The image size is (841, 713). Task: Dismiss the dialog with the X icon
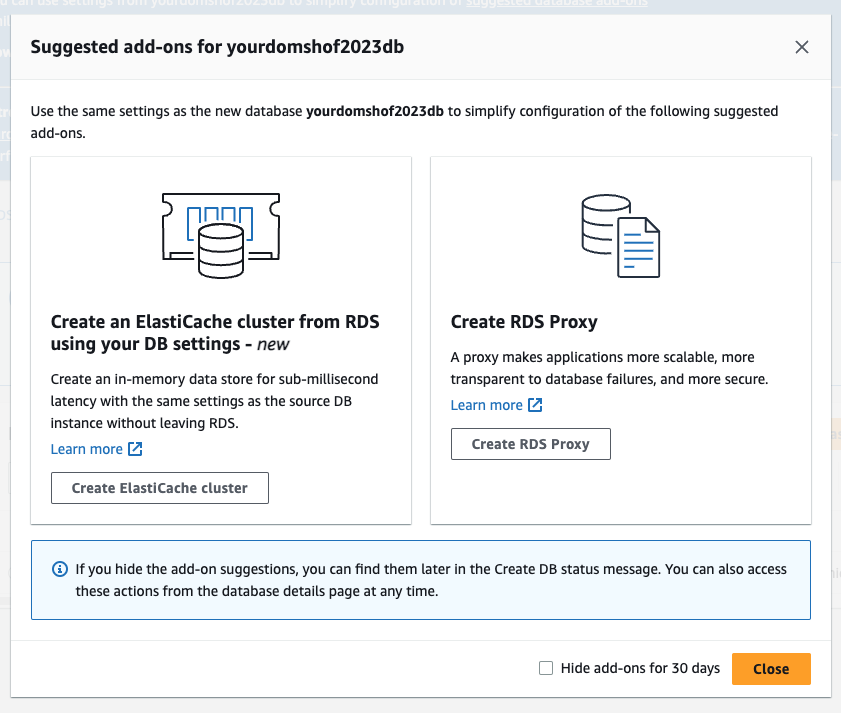click(802, 47)
